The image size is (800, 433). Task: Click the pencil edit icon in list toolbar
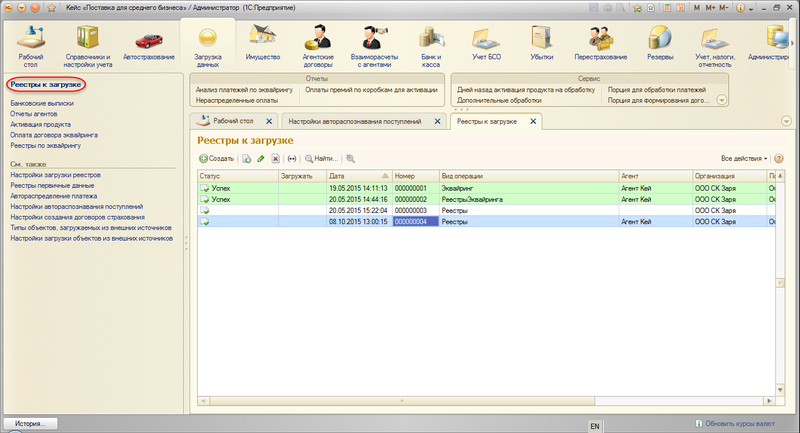point(261,158)
